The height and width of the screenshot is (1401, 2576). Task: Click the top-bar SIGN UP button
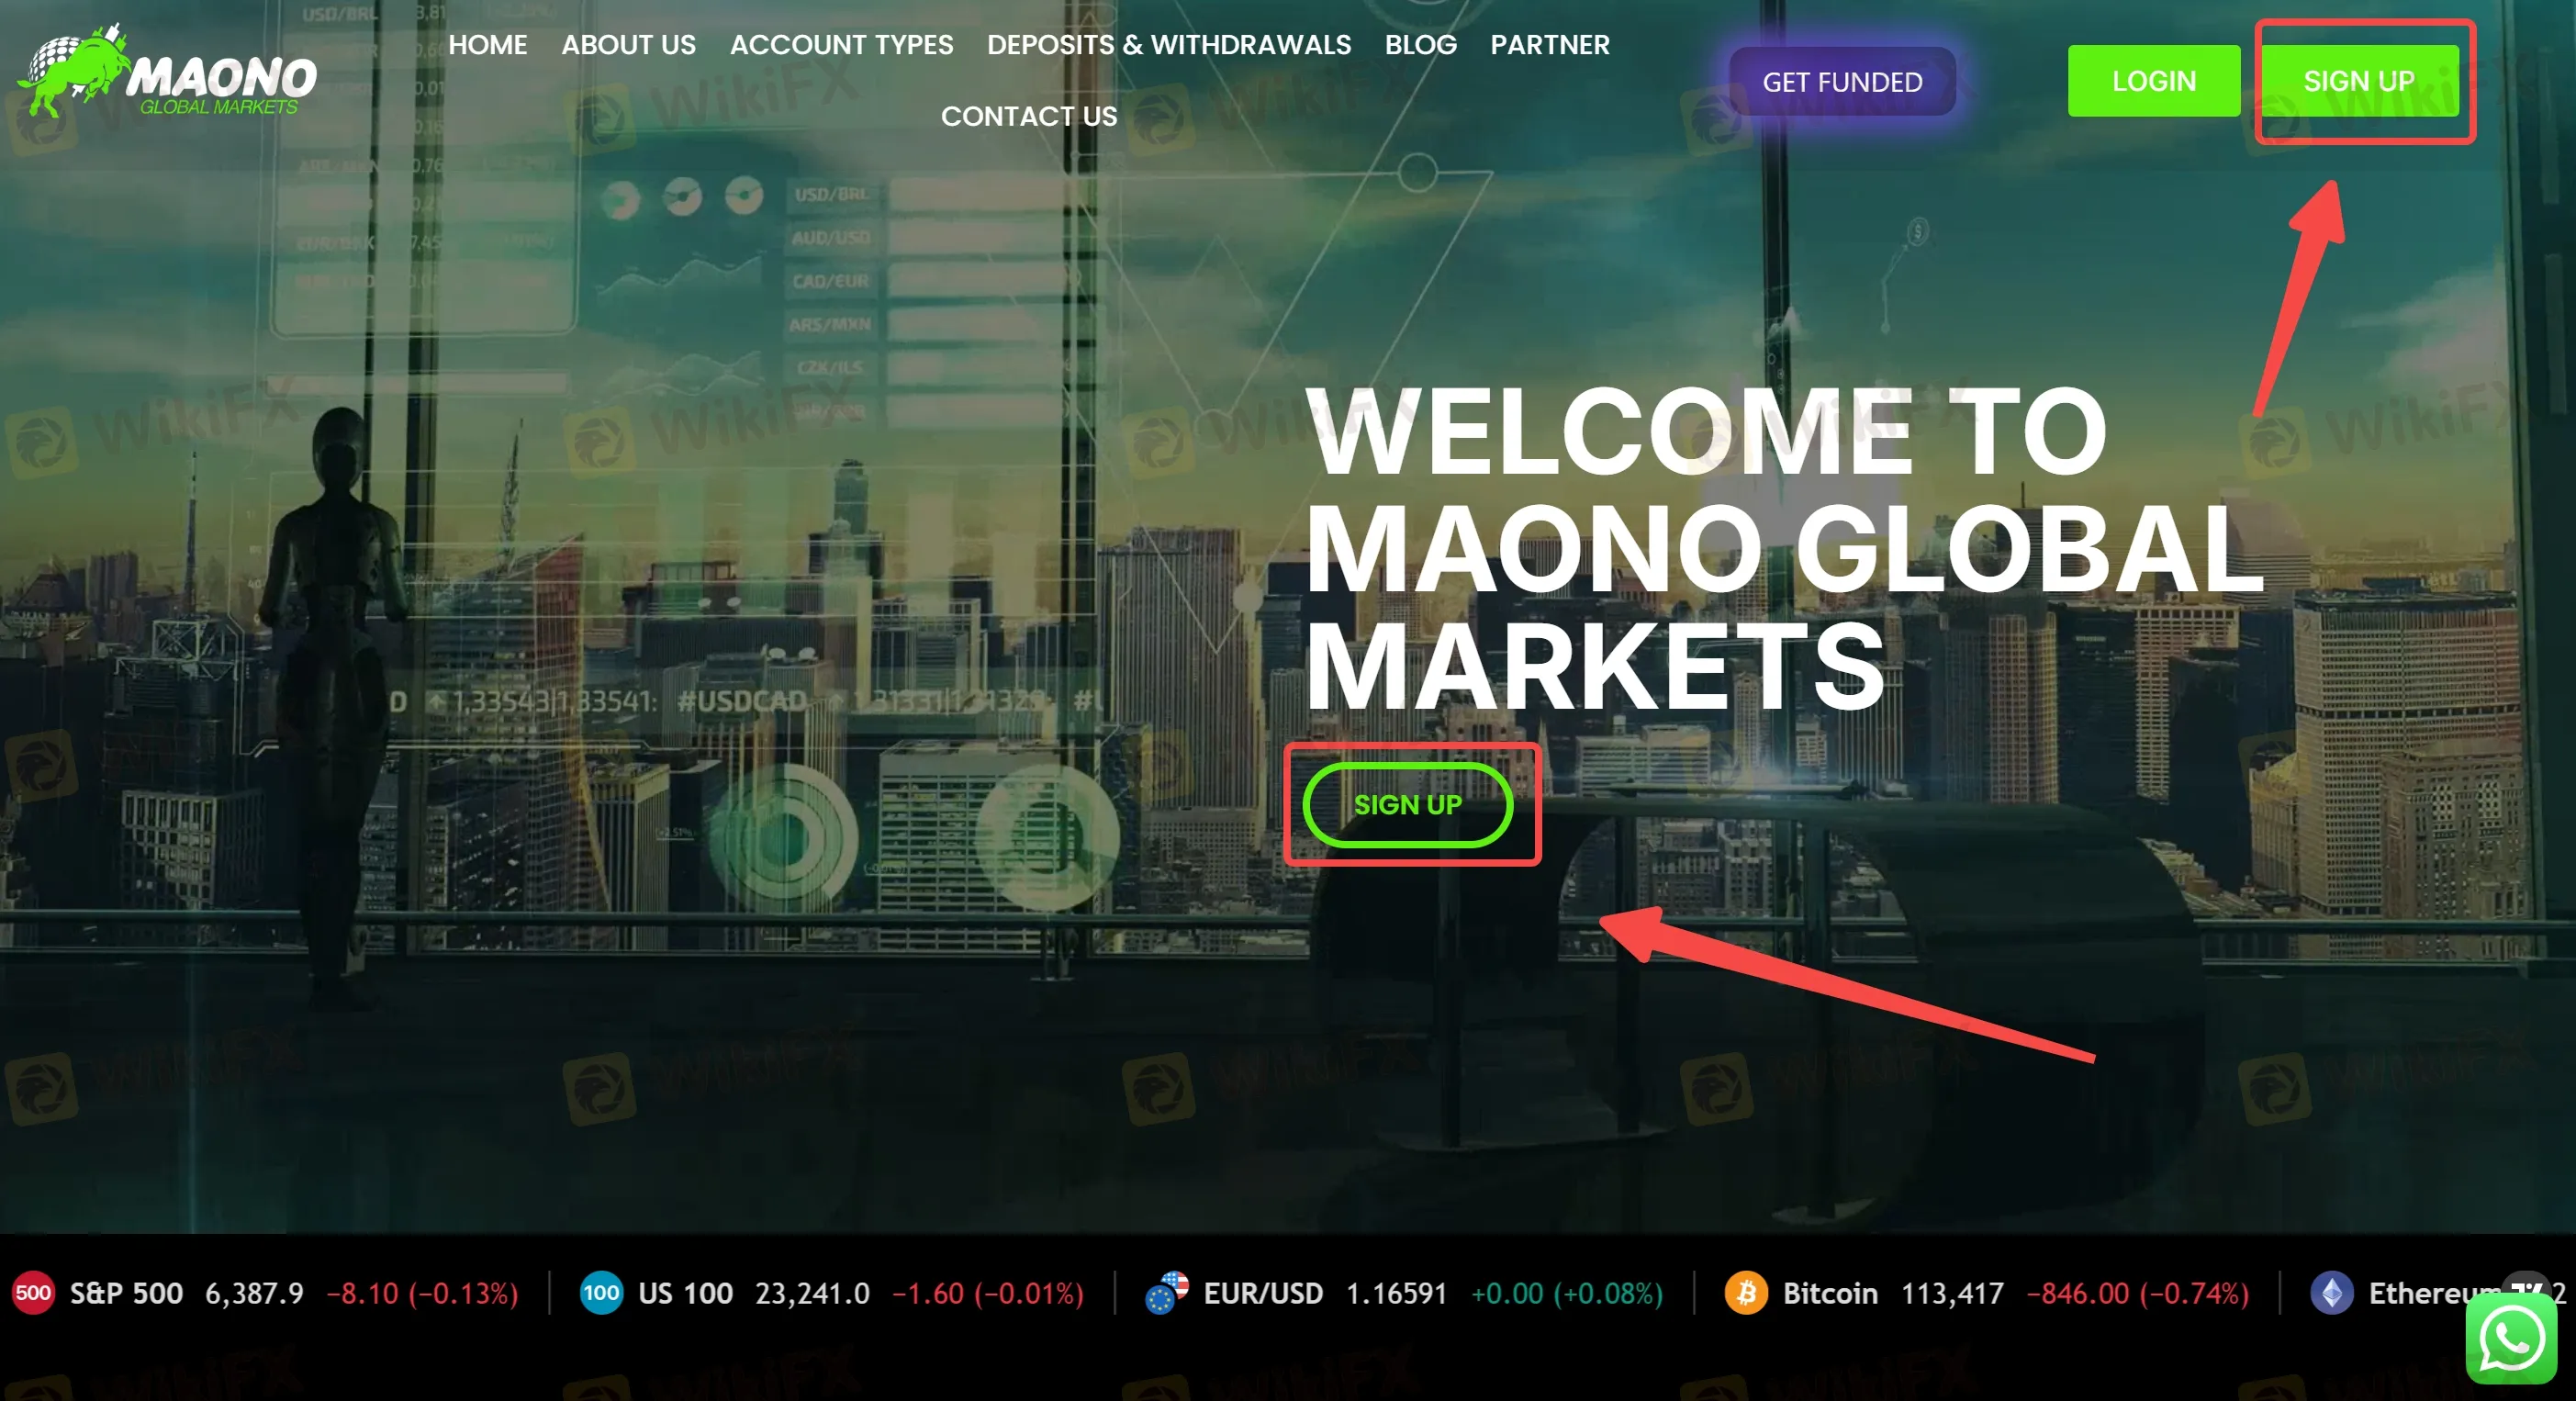point(2360,81)
